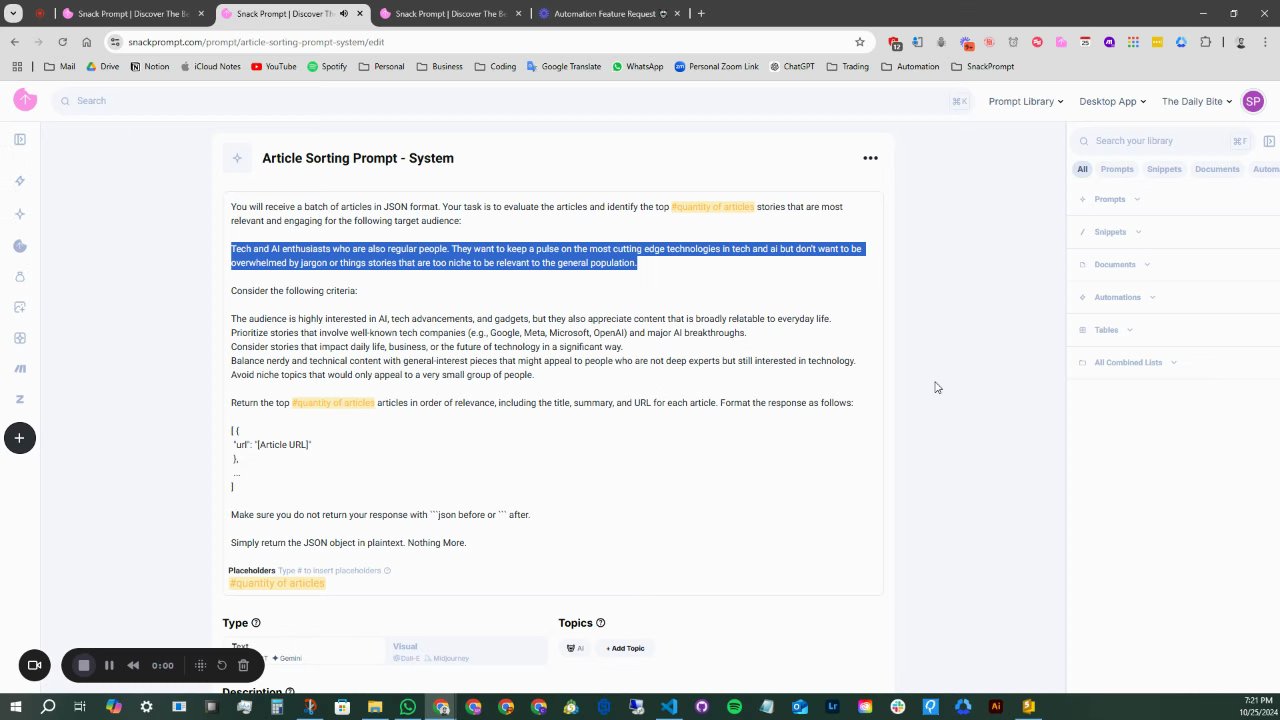Open The Daily Bite dropdown
This screenshot has height=720, width=1280.
click(1197, 101)
